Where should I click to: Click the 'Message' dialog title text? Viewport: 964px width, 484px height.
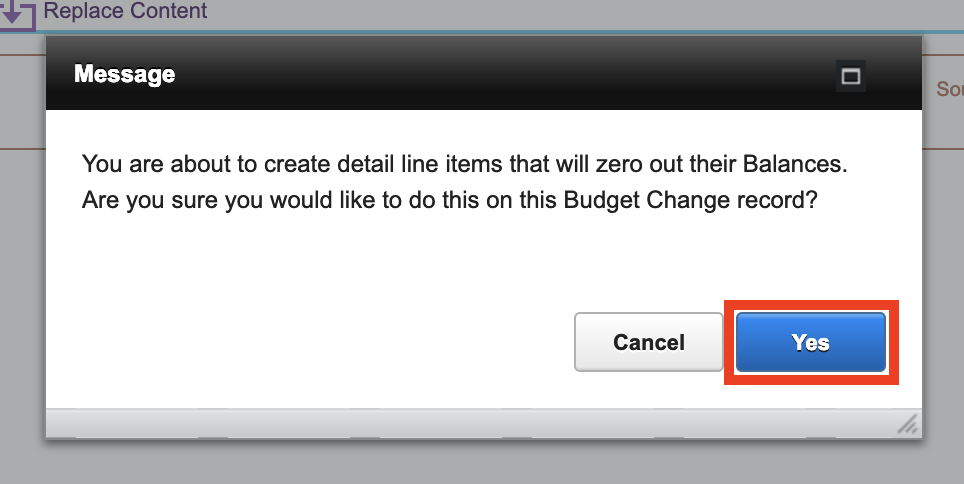tap(125, 74)
